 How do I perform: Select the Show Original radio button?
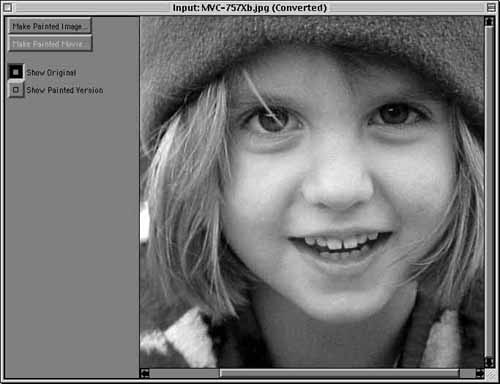click(16, 72)
